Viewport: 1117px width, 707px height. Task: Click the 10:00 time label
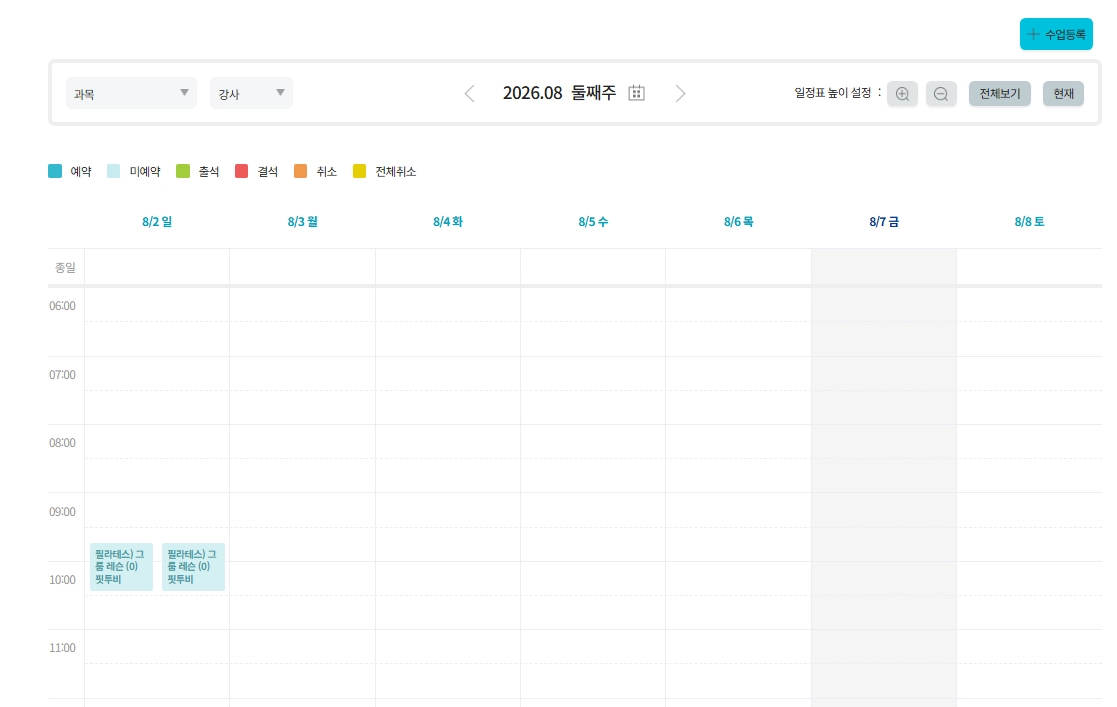click(x=62, y=579)
